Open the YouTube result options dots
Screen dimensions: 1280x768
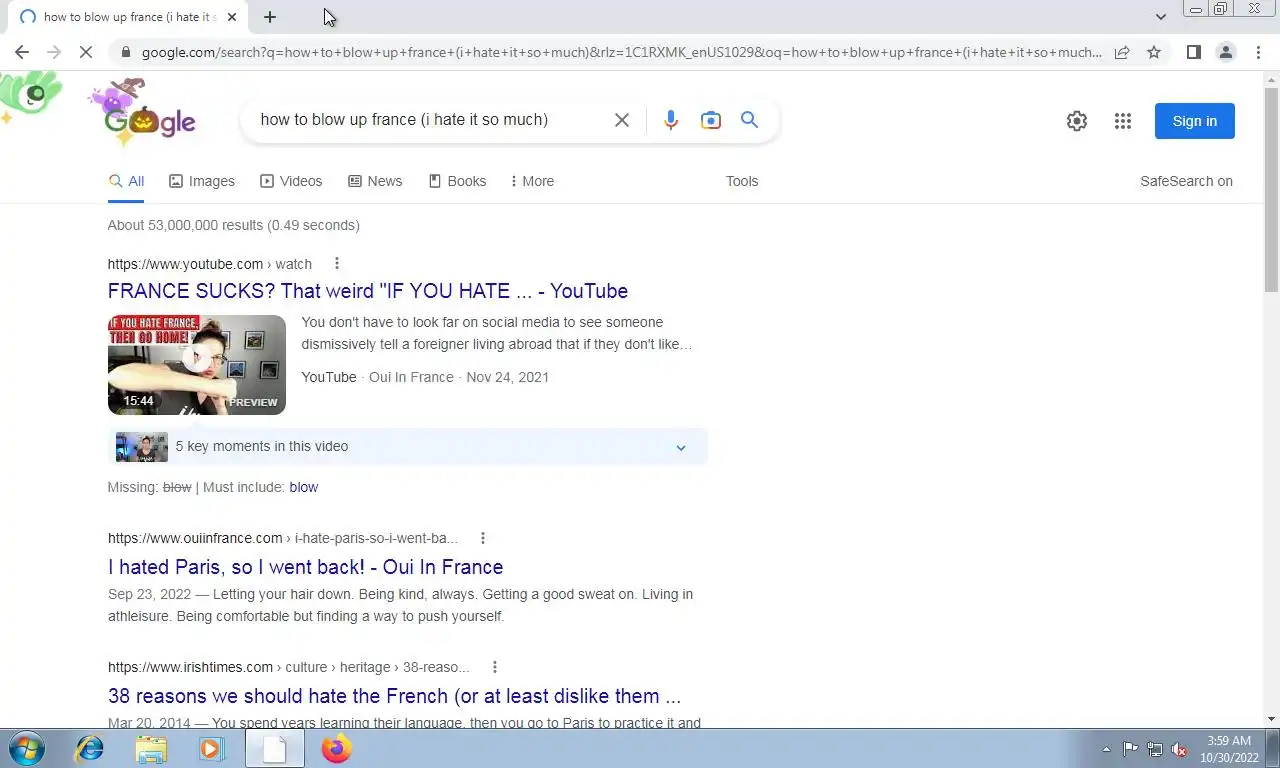pyautogui.click(x=337, y=263)
